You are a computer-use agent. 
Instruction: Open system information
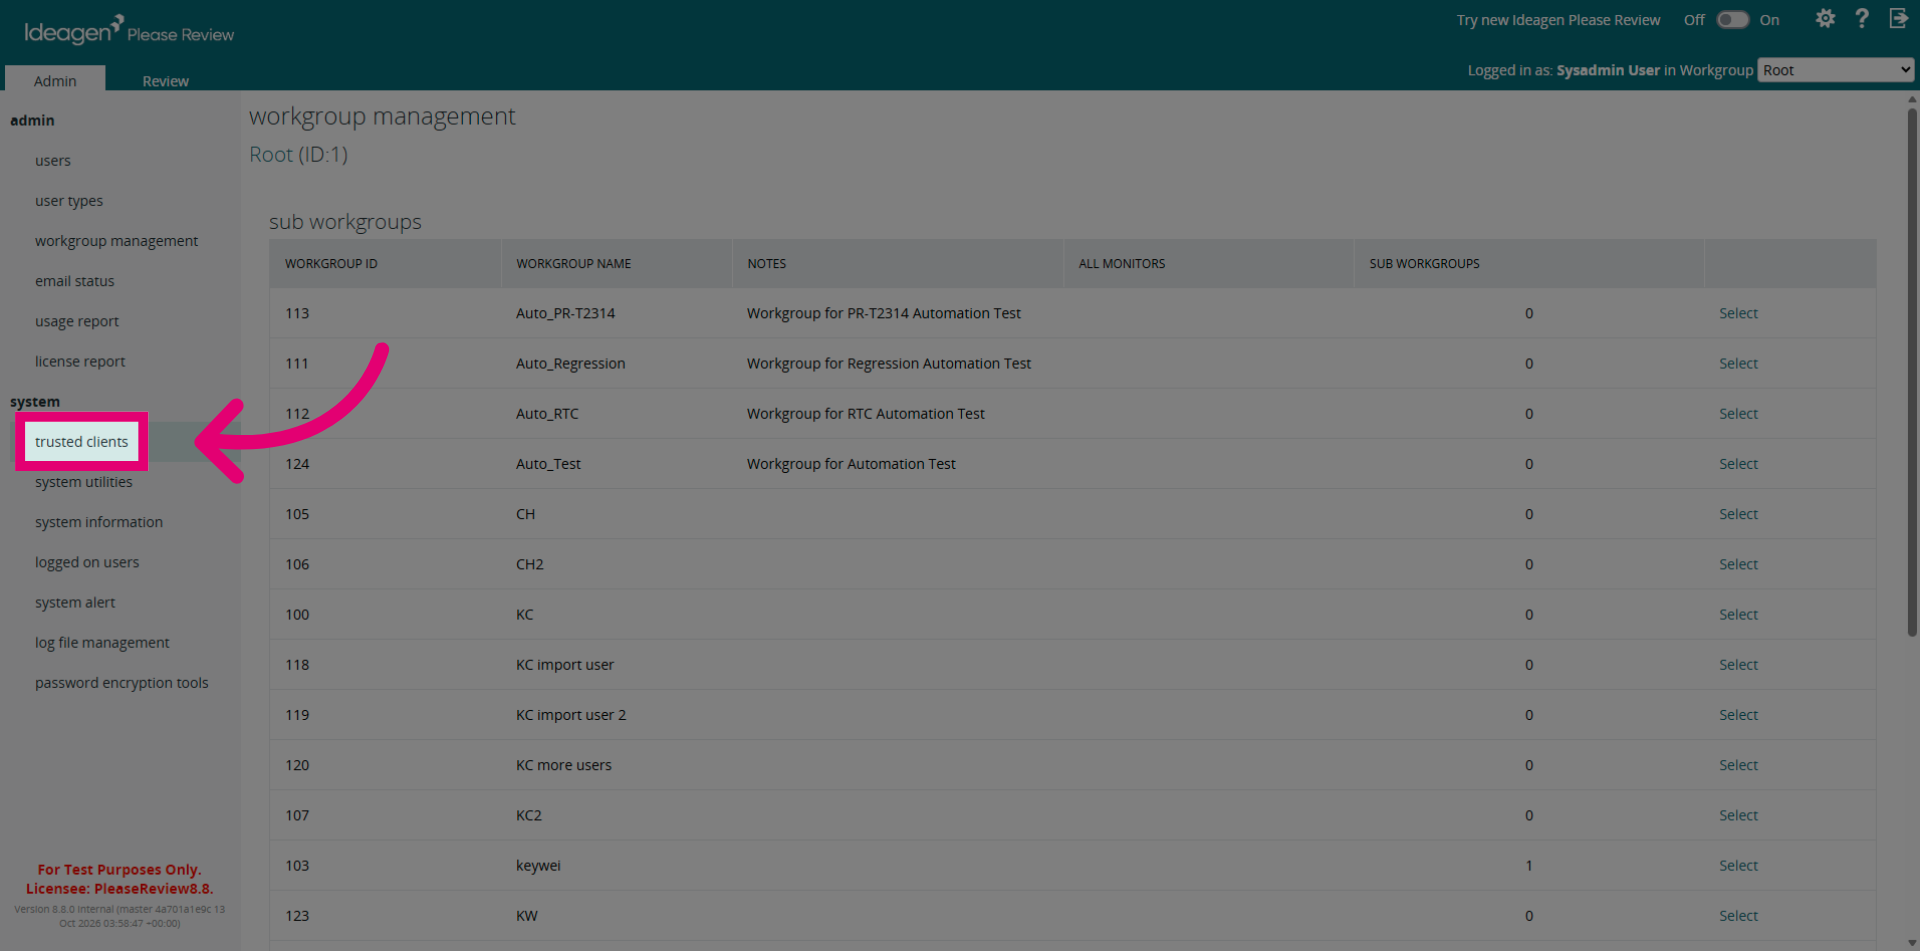99,522
